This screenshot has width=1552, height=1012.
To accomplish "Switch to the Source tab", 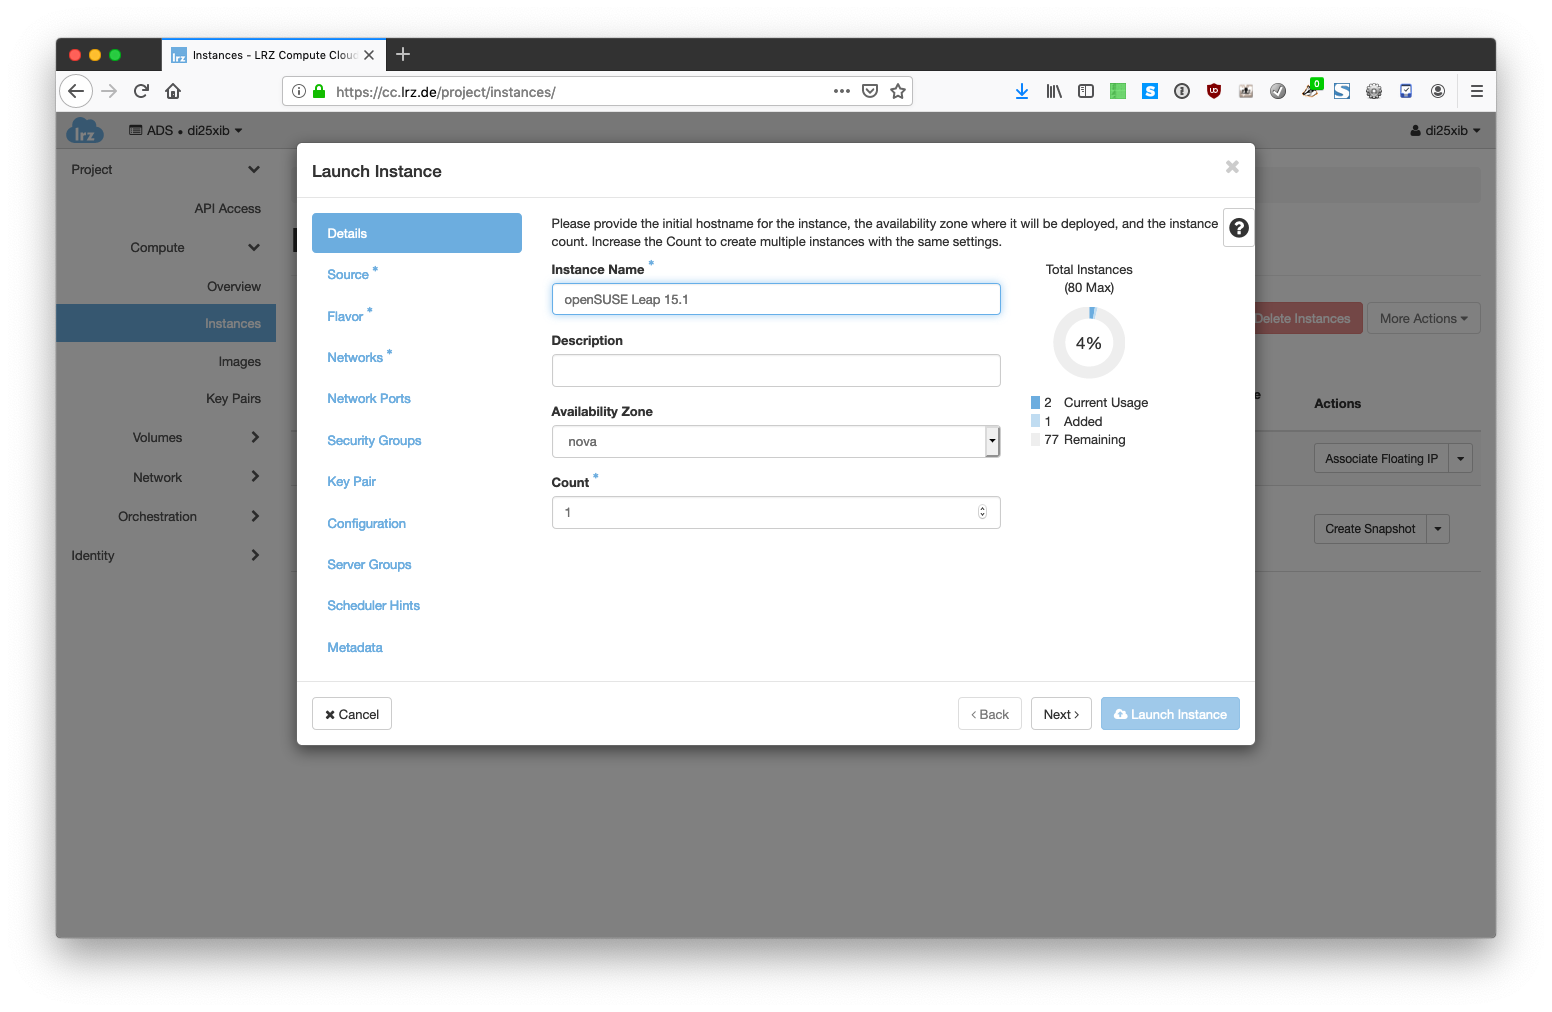I will coord(348,275).
